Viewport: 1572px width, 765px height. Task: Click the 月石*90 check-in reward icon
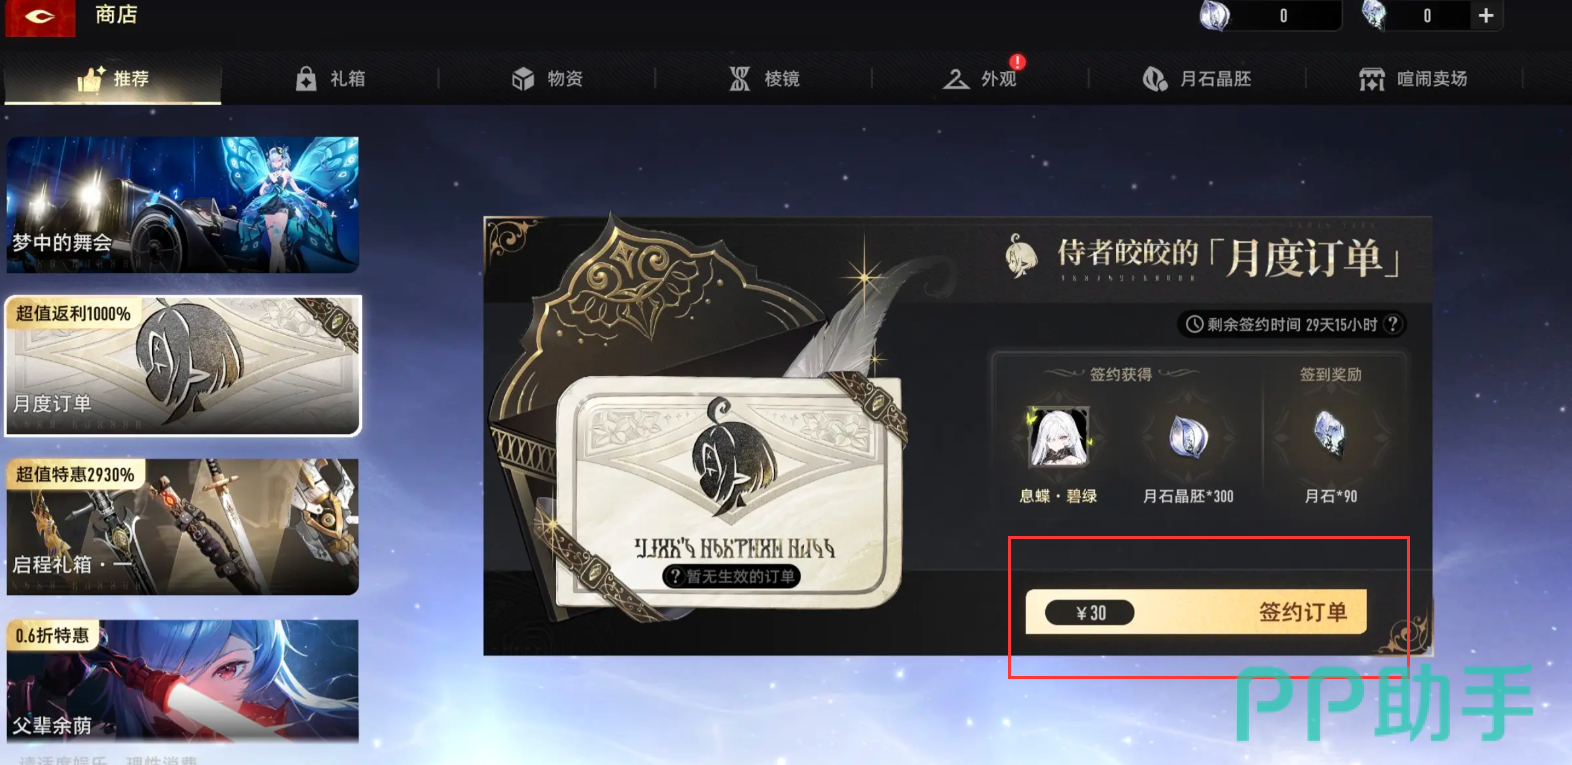[x=1330, y=434]
